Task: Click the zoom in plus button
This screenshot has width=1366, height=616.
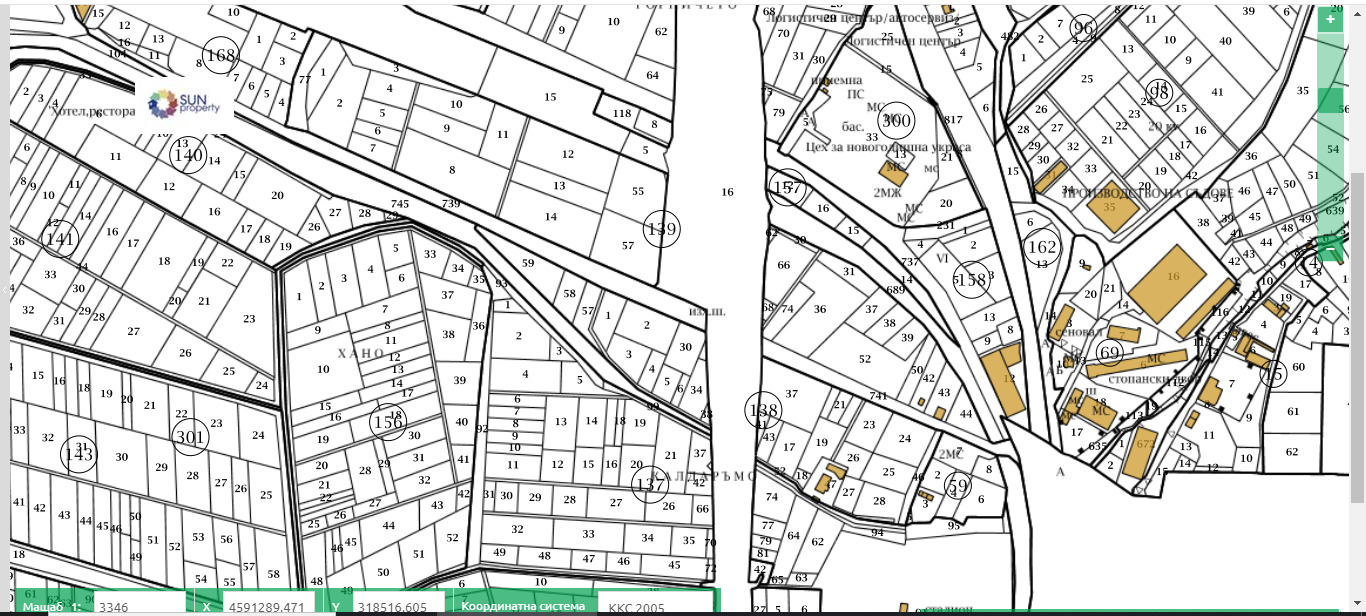Action: [1330, 19]
